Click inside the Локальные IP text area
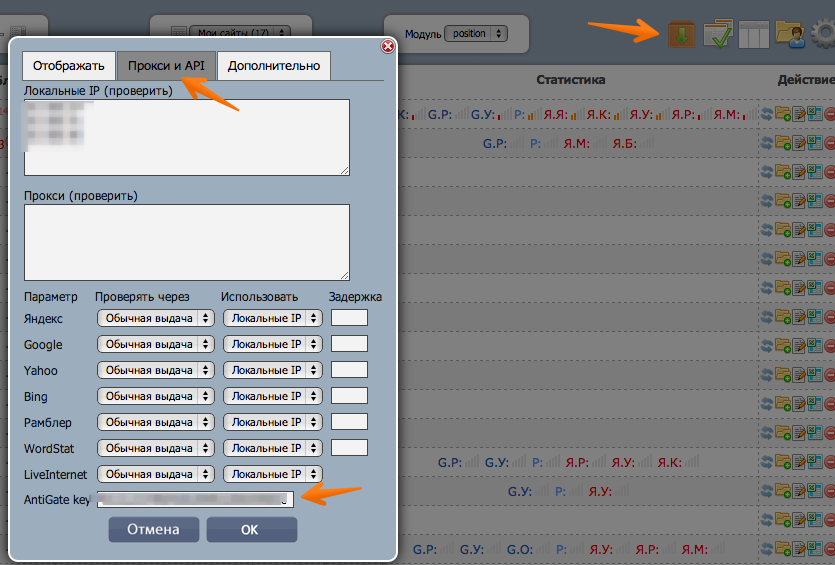This screenshot has width=835, height=565. [x=187, y=137]
